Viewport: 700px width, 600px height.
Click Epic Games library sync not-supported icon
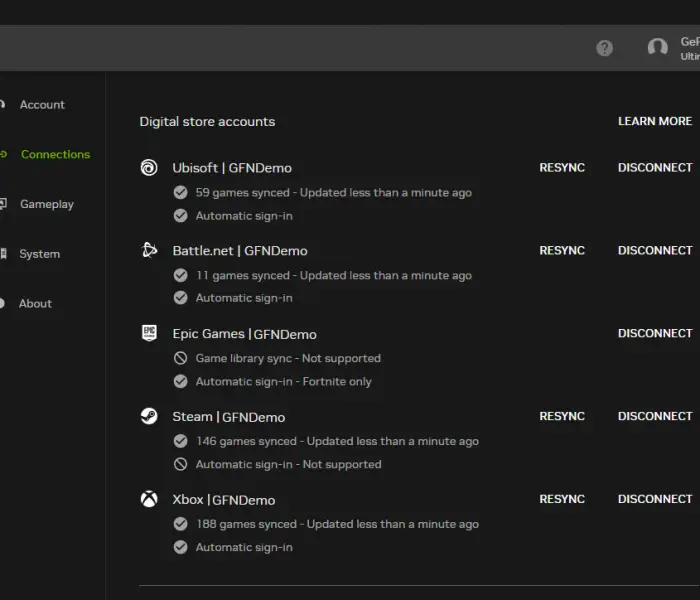point(180,358)
